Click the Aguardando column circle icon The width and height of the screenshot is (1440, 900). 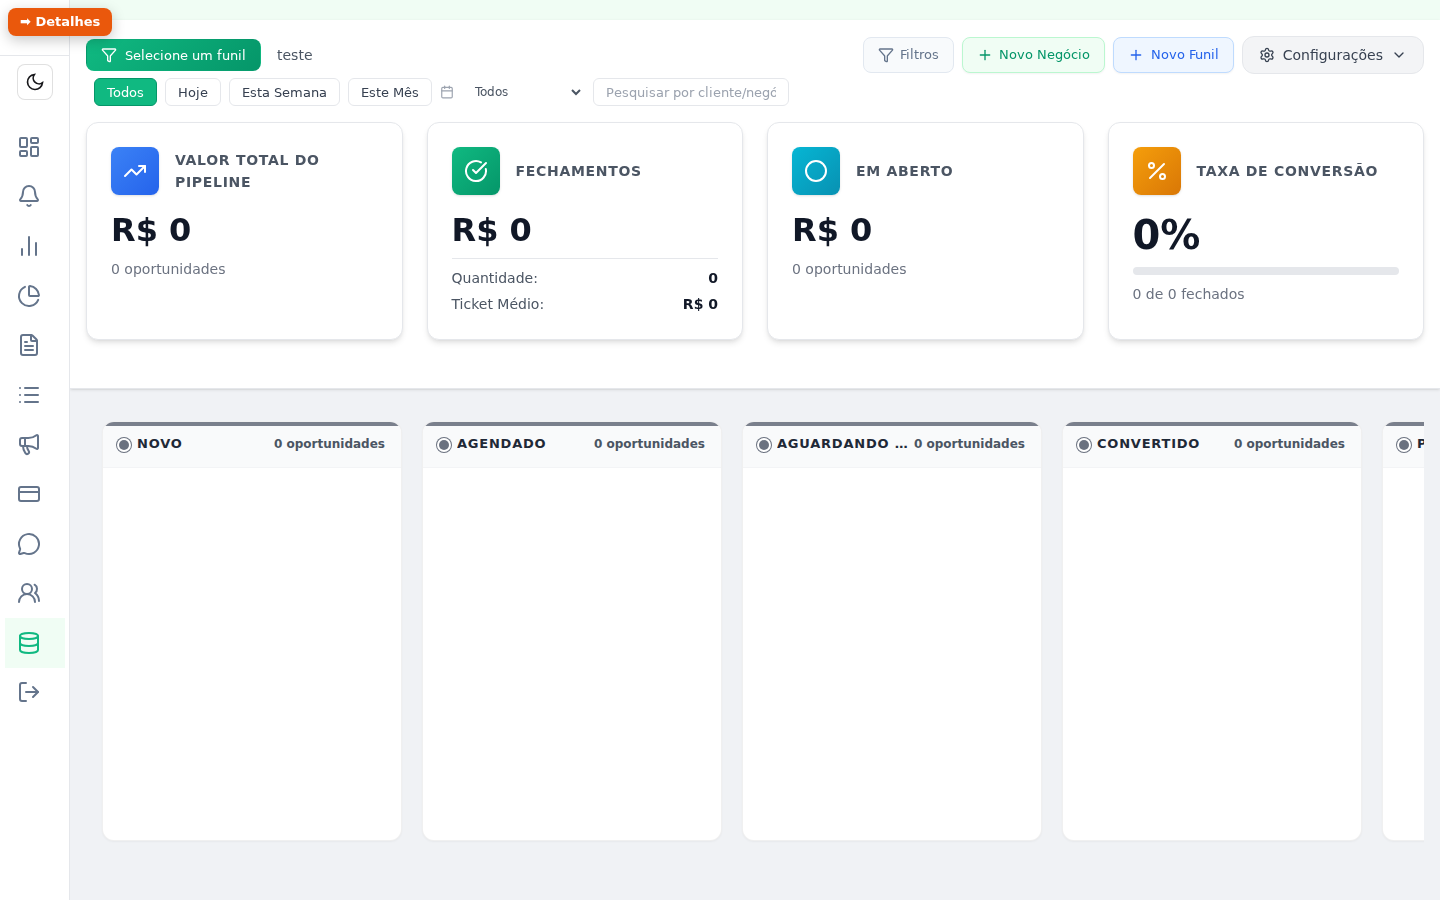point(764,445)
